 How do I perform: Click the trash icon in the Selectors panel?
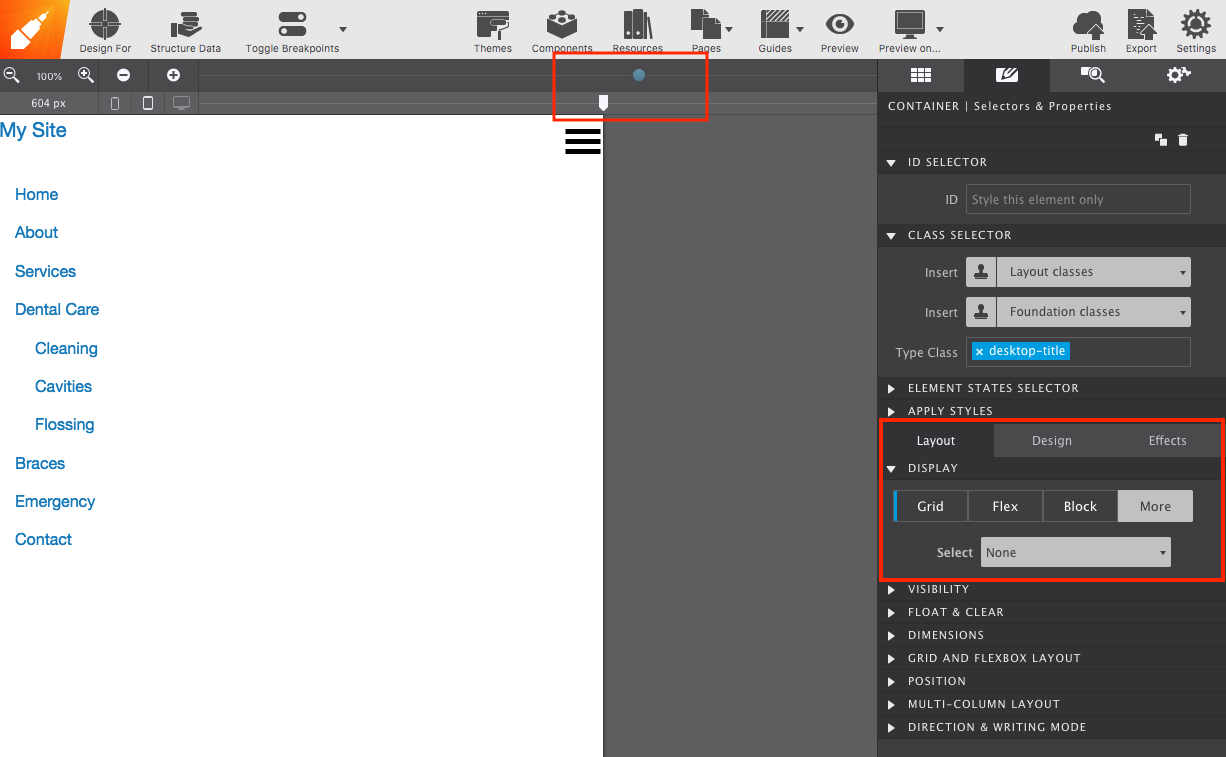tap(1183, 140)
